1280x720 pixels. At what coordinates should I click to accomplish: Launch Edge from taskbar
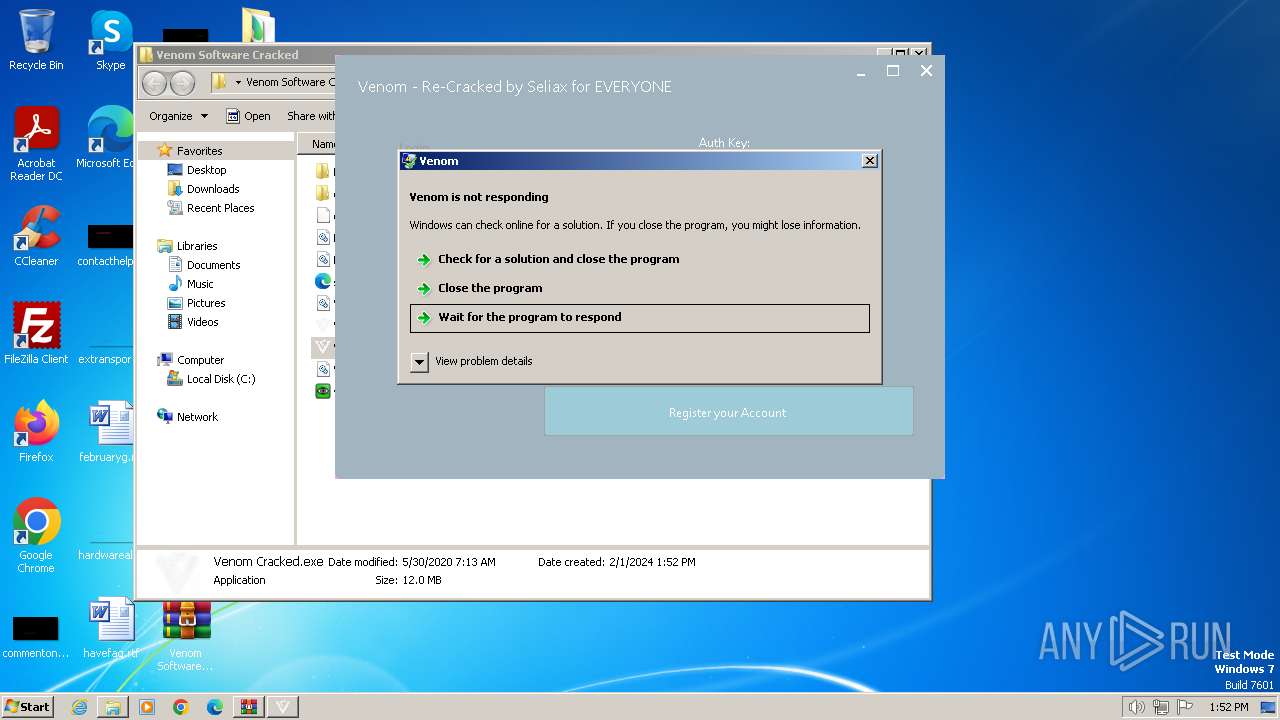coord(215,707)
